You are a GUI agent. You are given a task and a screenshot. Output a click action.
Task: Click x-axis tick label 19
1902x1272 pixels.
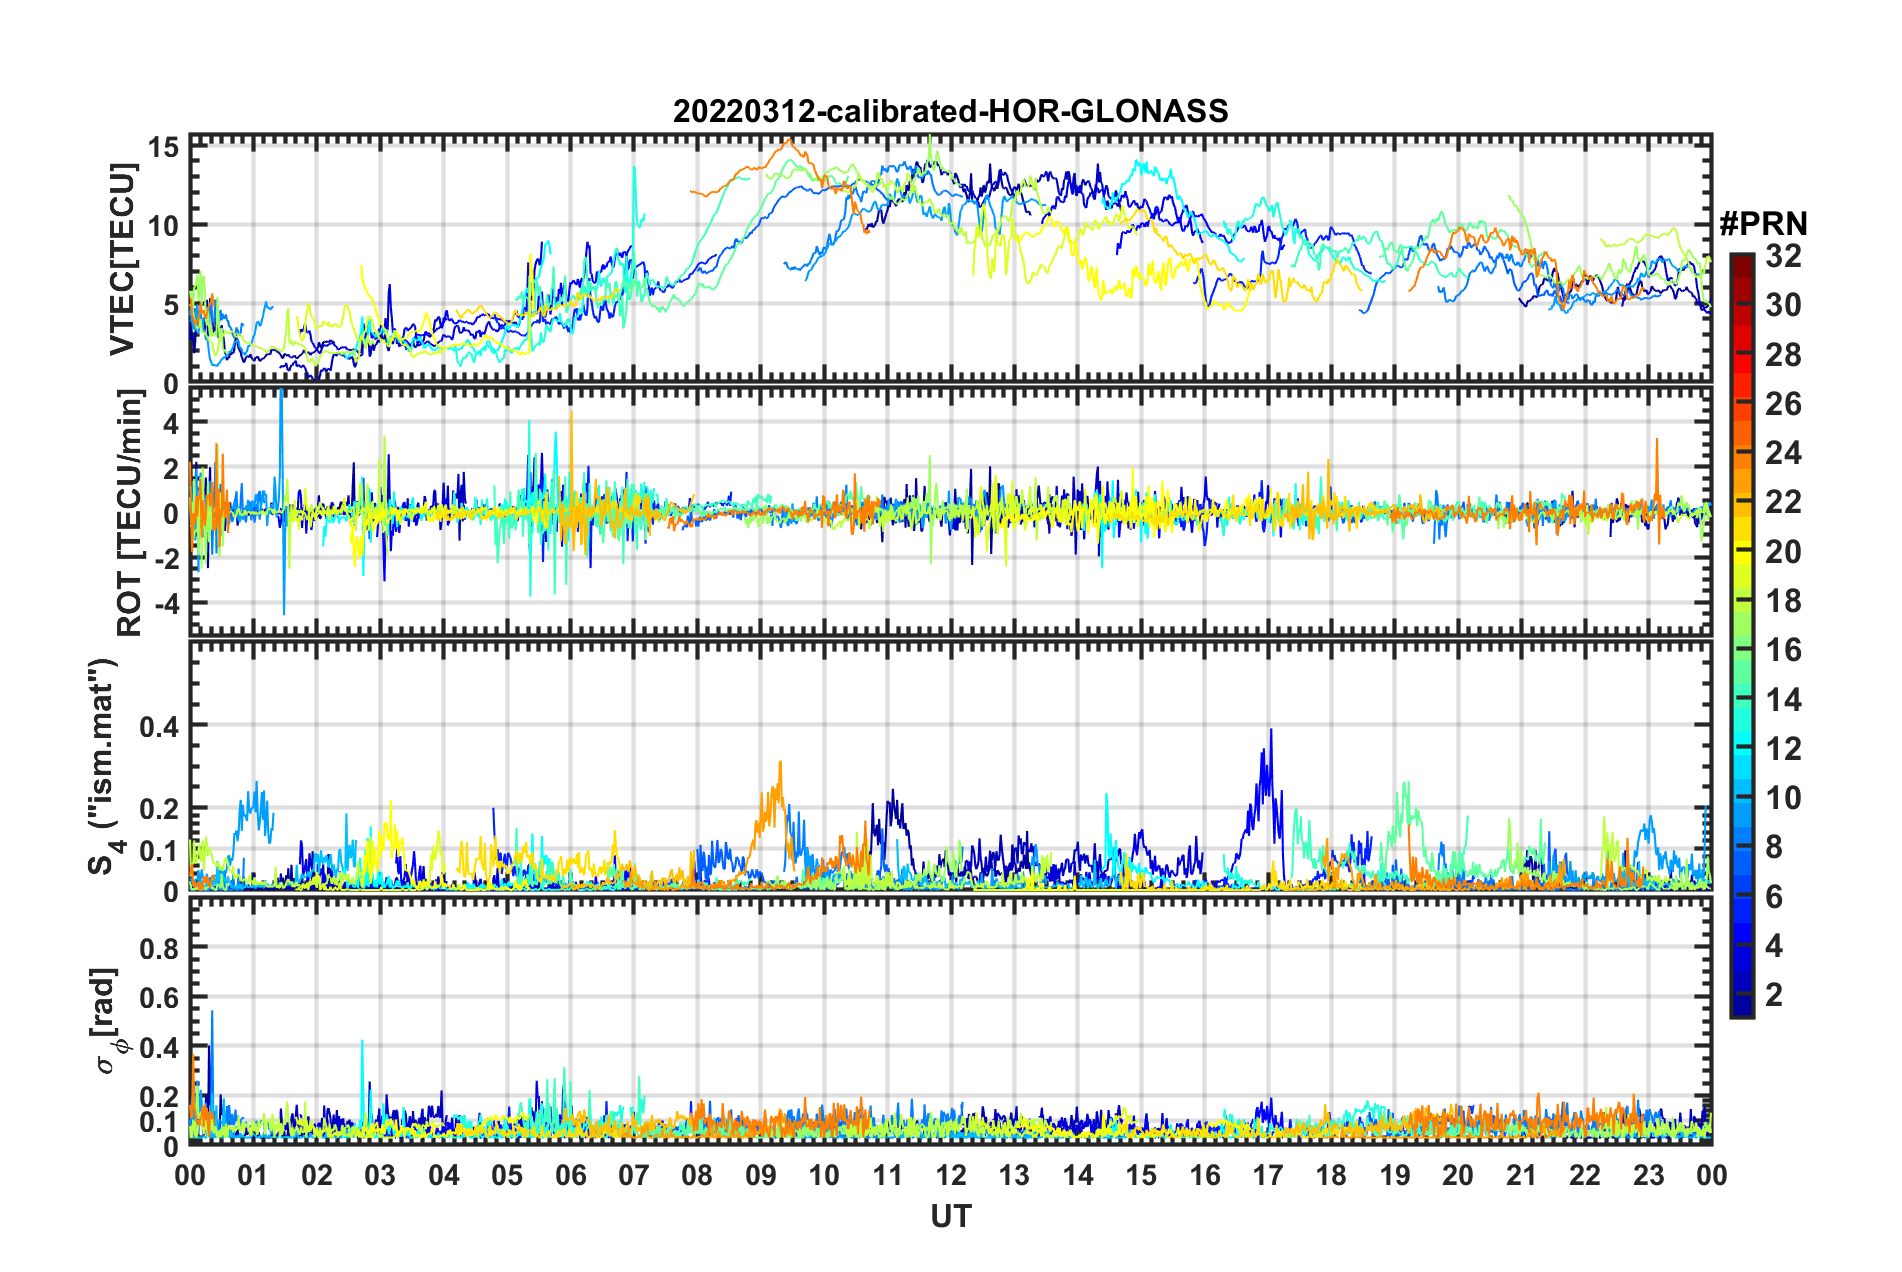(1395, 1175)
